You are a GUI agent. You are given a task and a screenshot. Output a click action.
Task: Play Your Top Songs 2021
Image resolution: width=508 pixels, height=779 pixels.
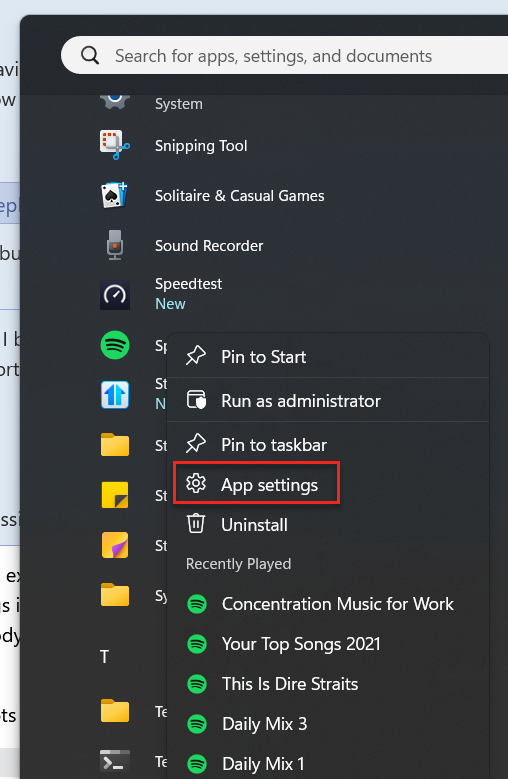[328, 644]
